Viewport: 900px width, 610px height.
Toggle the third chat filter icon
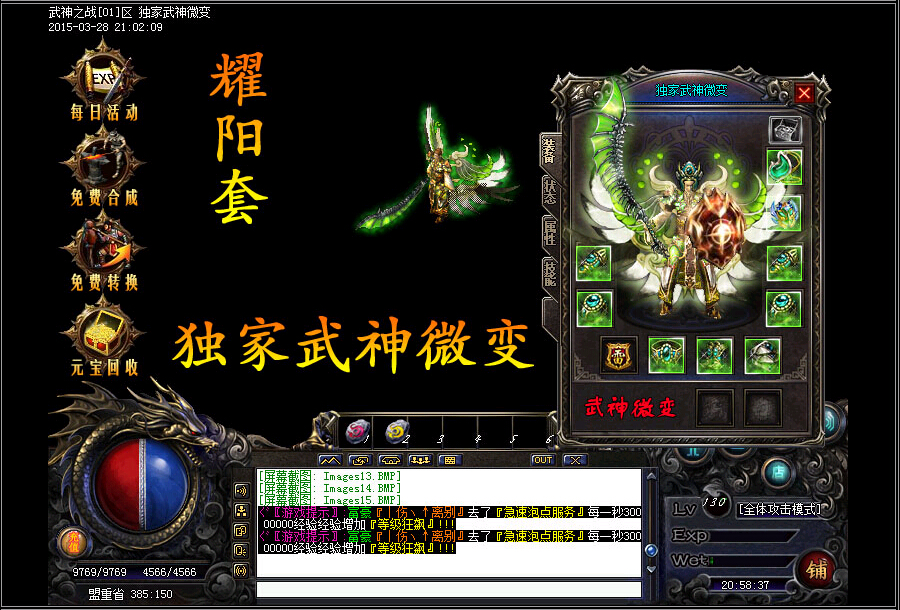coord(241,531)
